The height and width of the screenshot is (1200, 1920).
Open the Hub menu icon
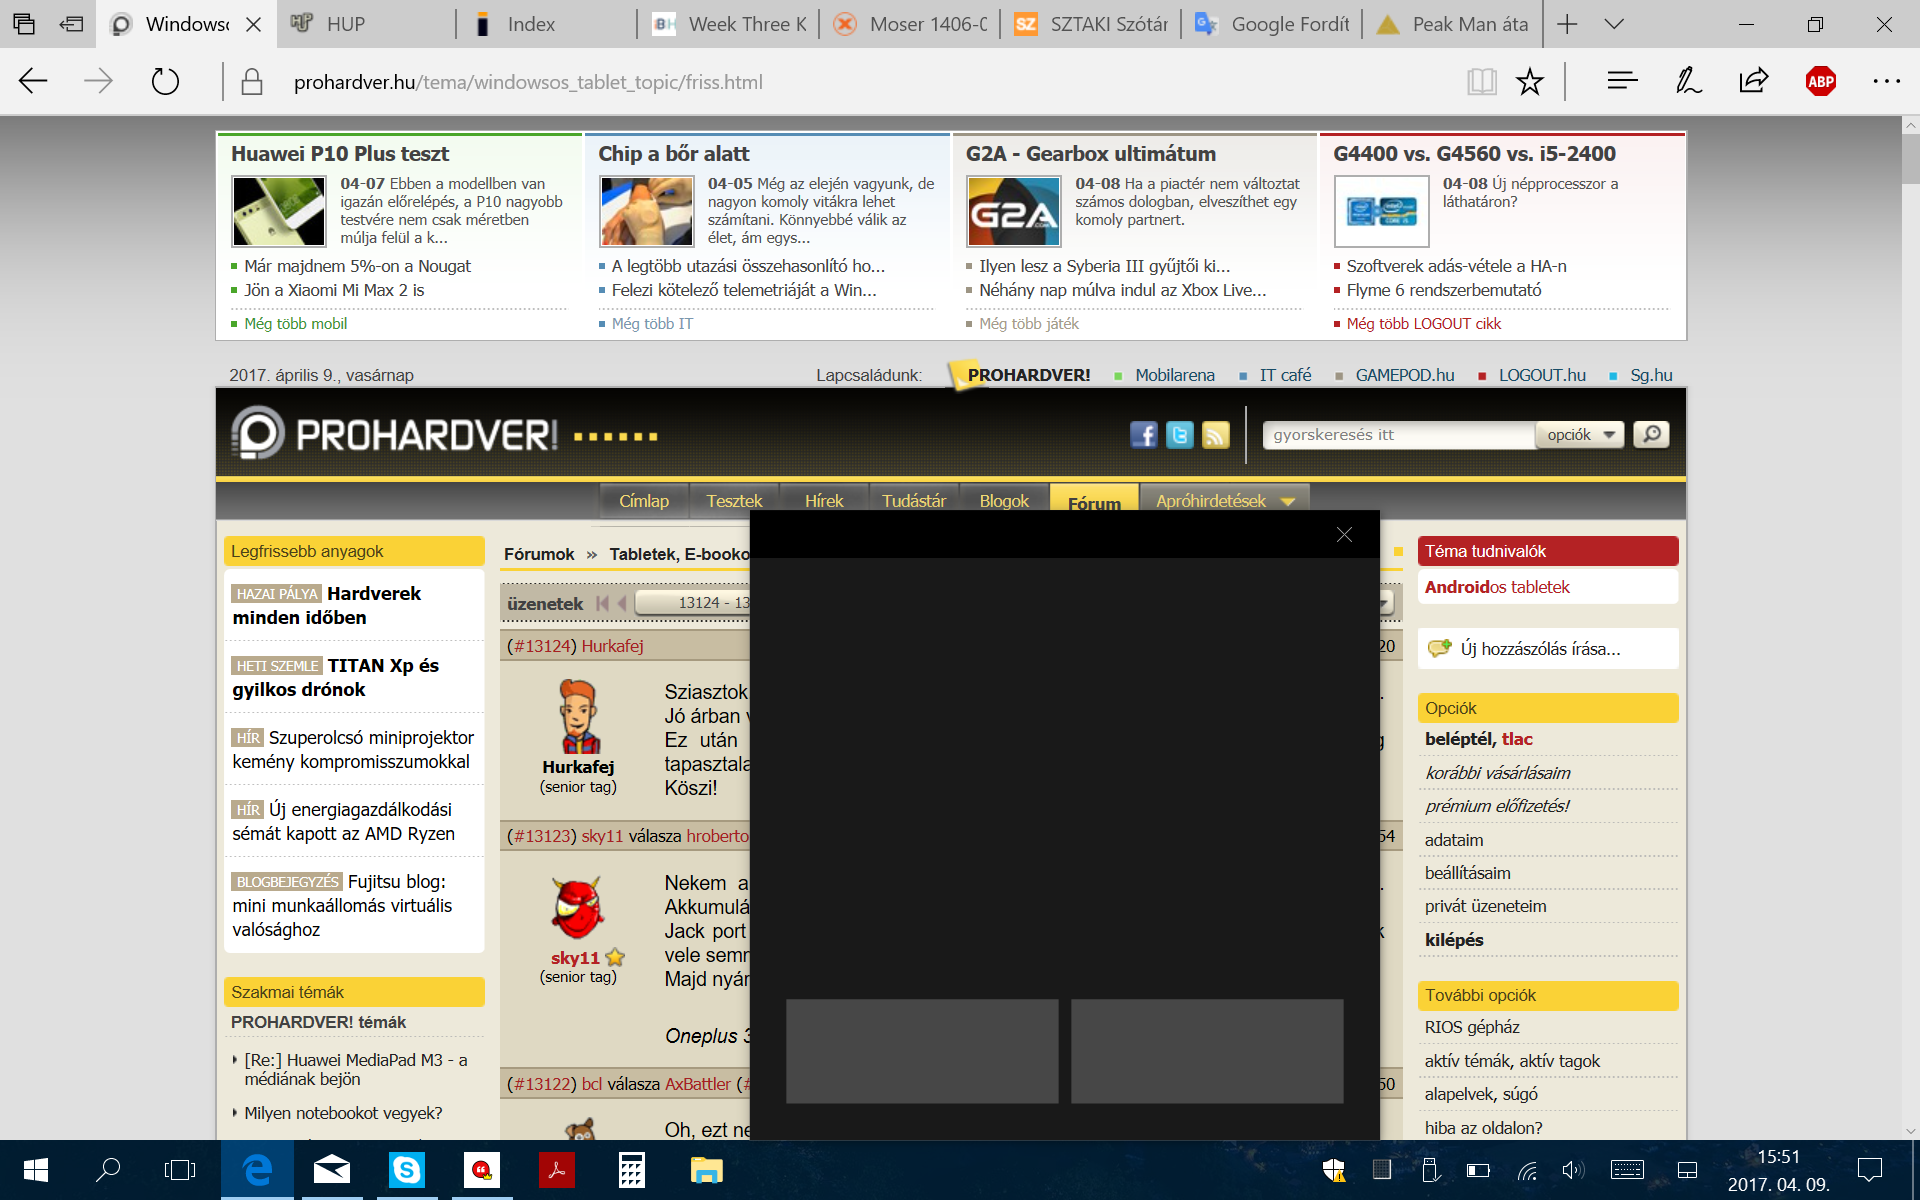tap(1622, 81)
